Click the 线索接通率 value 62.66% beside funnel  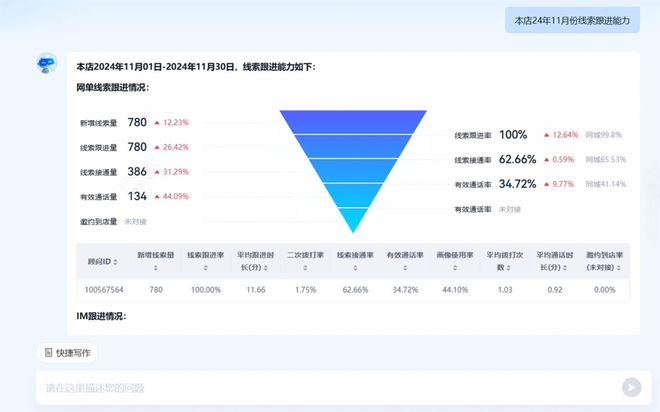pos(517,159)
